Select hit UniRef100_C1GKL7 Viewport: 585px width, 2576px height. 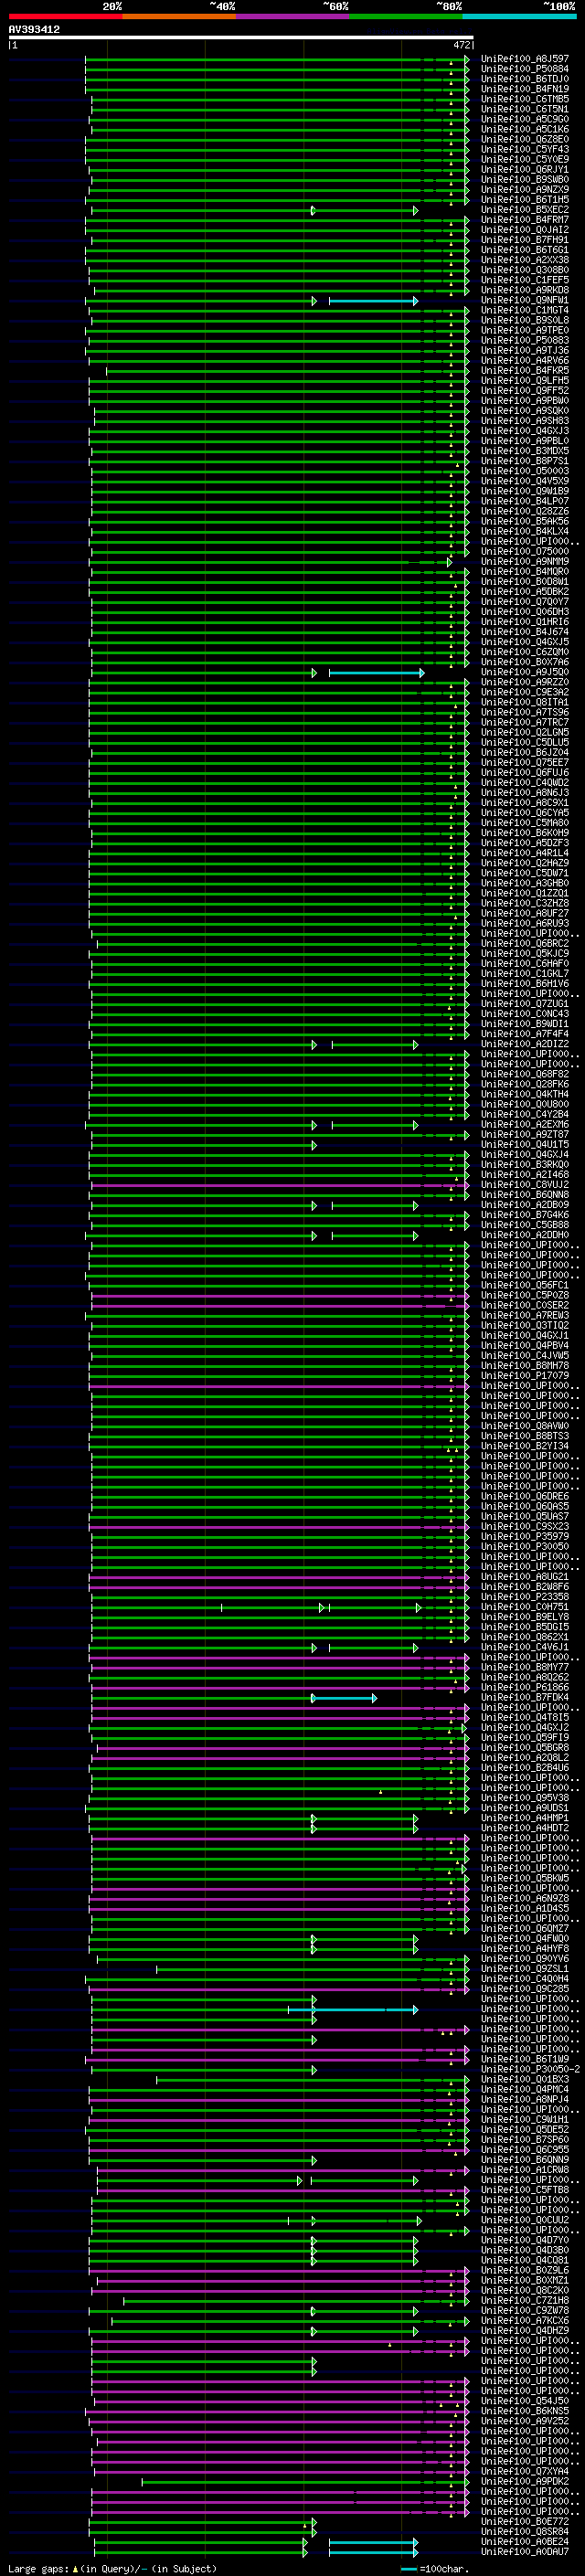tap(524, 973)
